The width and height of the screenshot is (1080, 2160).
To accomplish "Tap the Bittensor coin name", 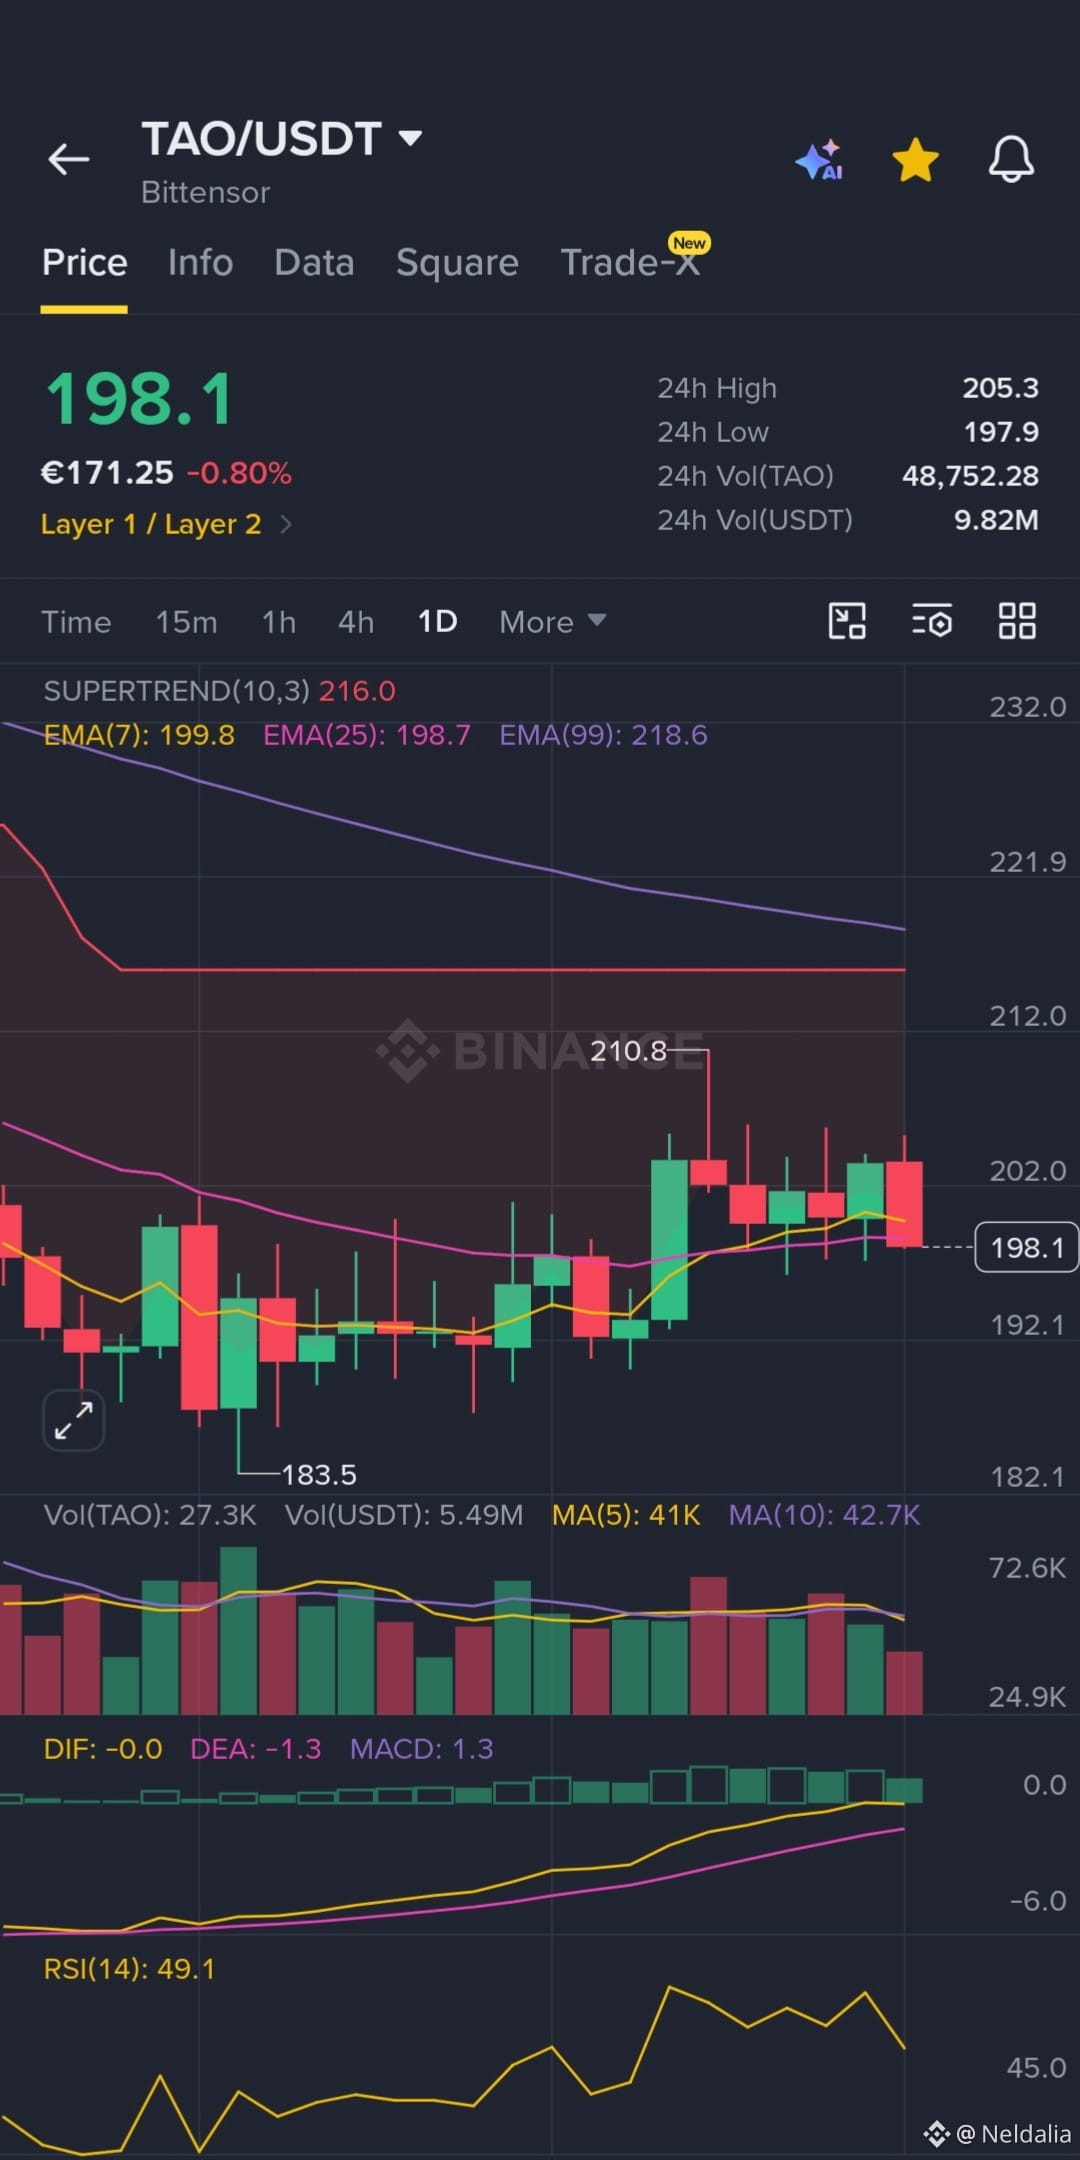I will (x=205, y=192).
